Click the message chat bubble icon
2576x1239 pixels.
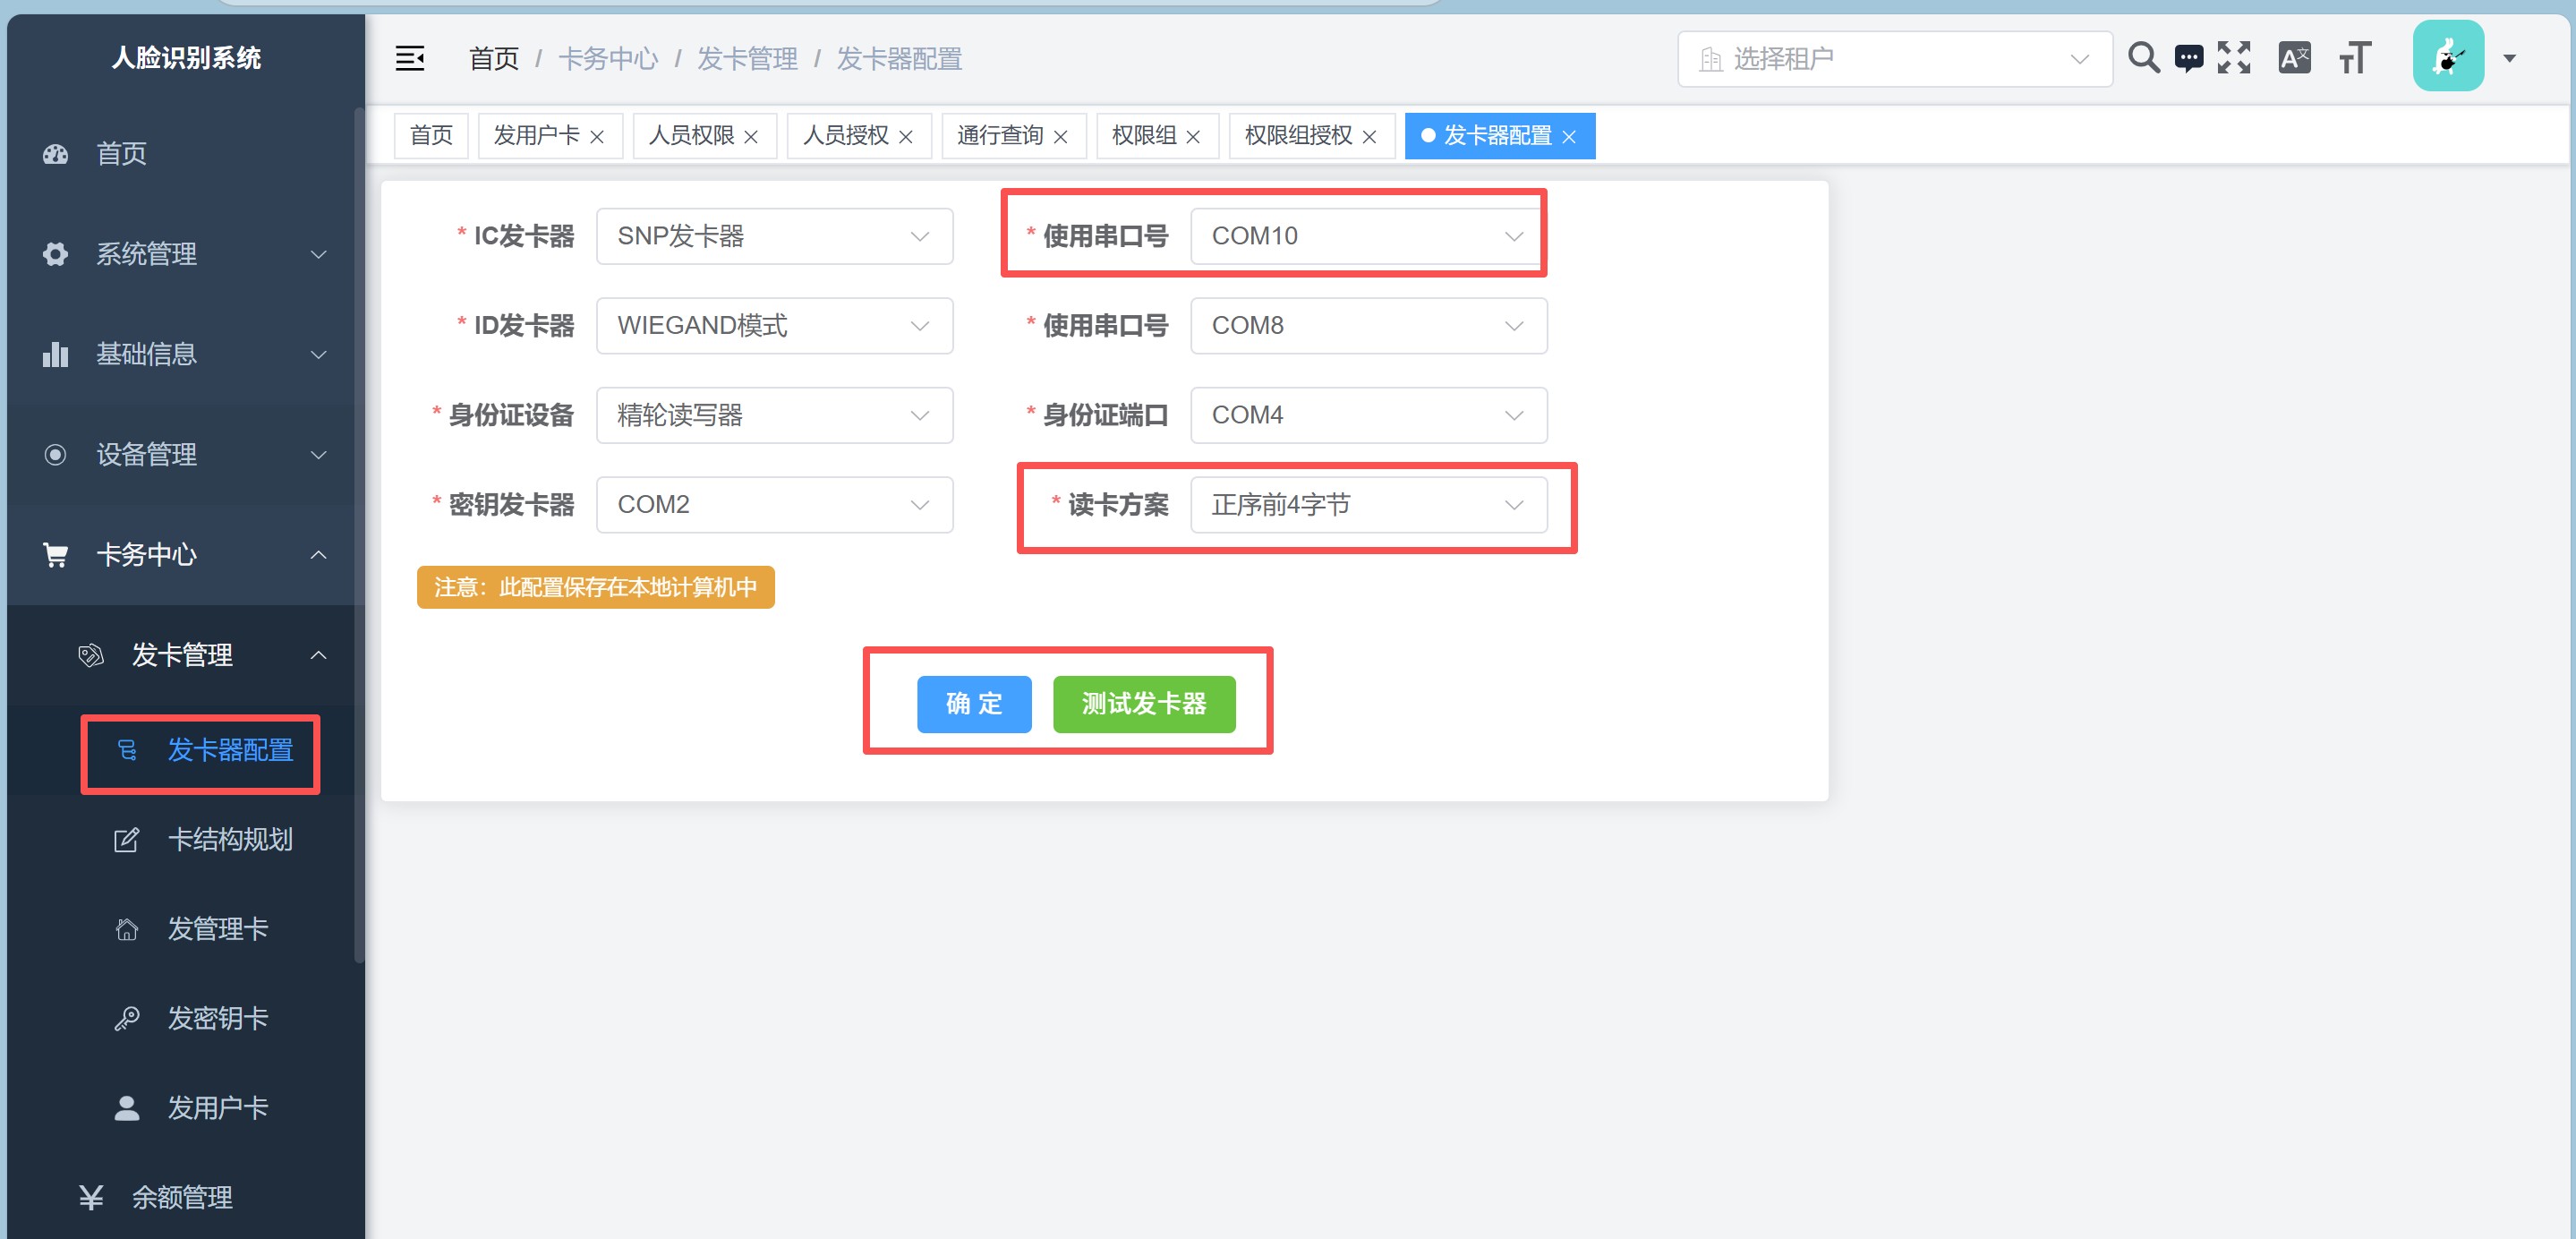point(2188,58)
